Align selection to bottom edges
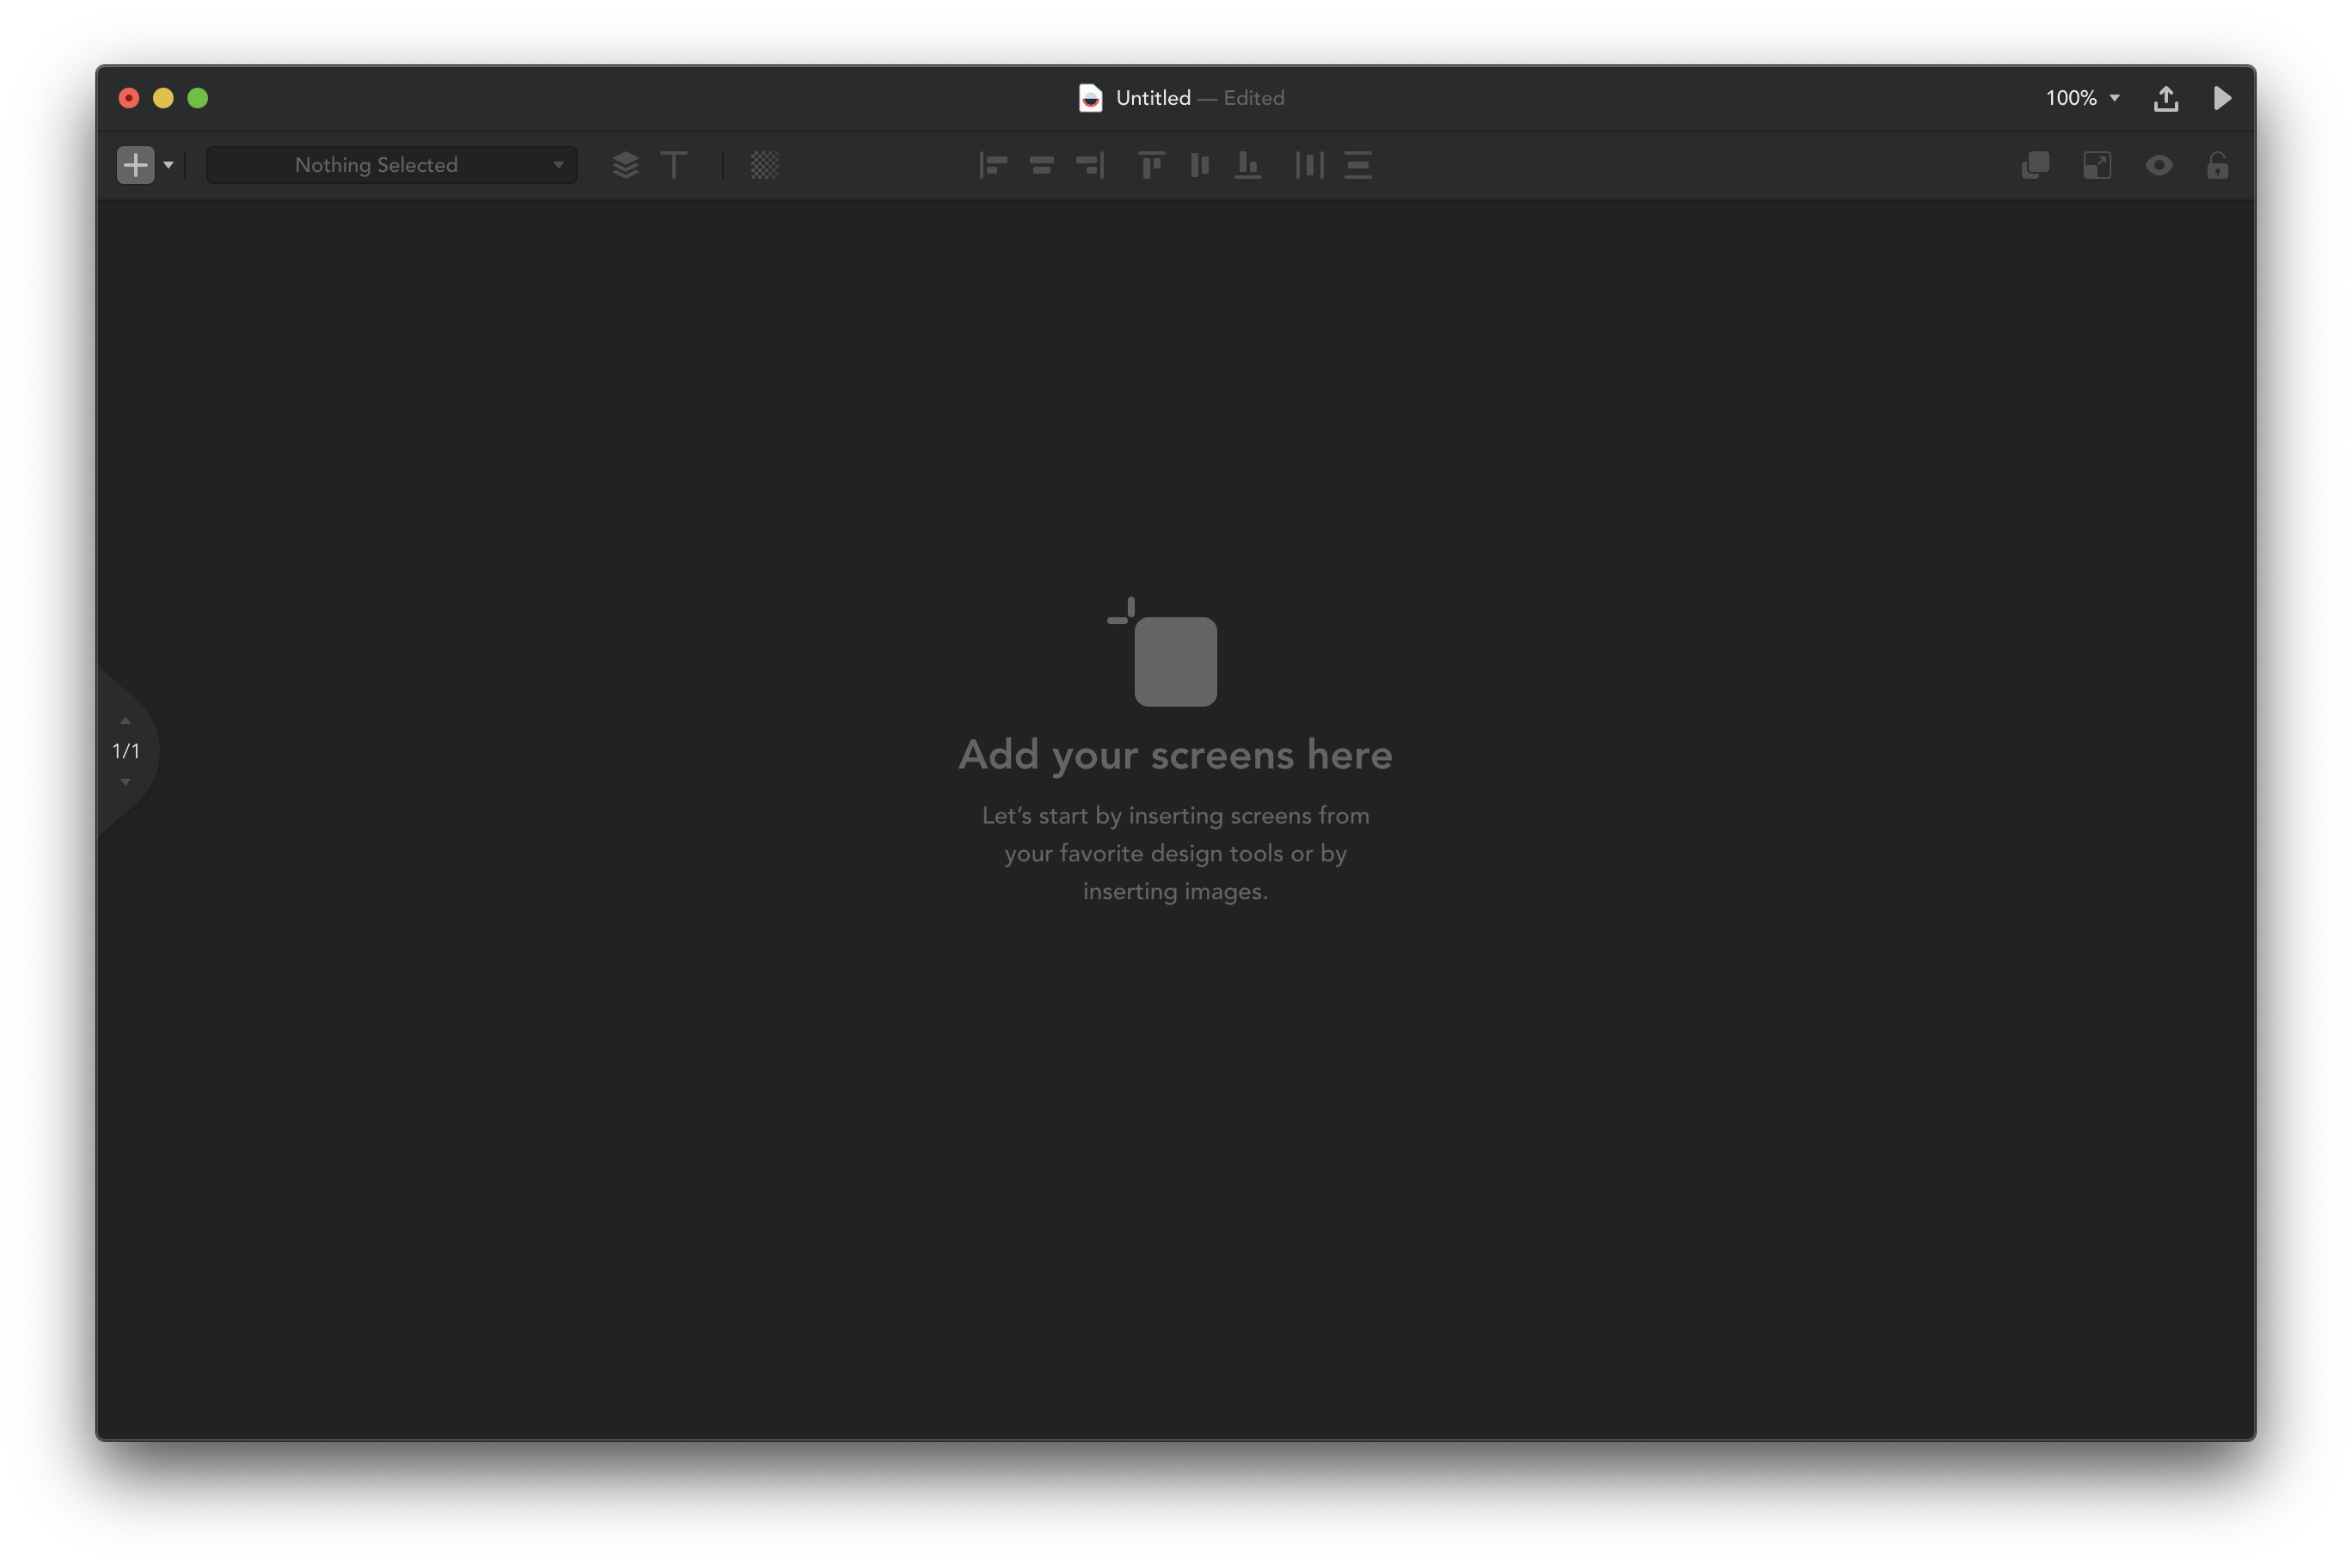The height and width of the screenshot is (1568, 2352). [x=1248, y=165]
